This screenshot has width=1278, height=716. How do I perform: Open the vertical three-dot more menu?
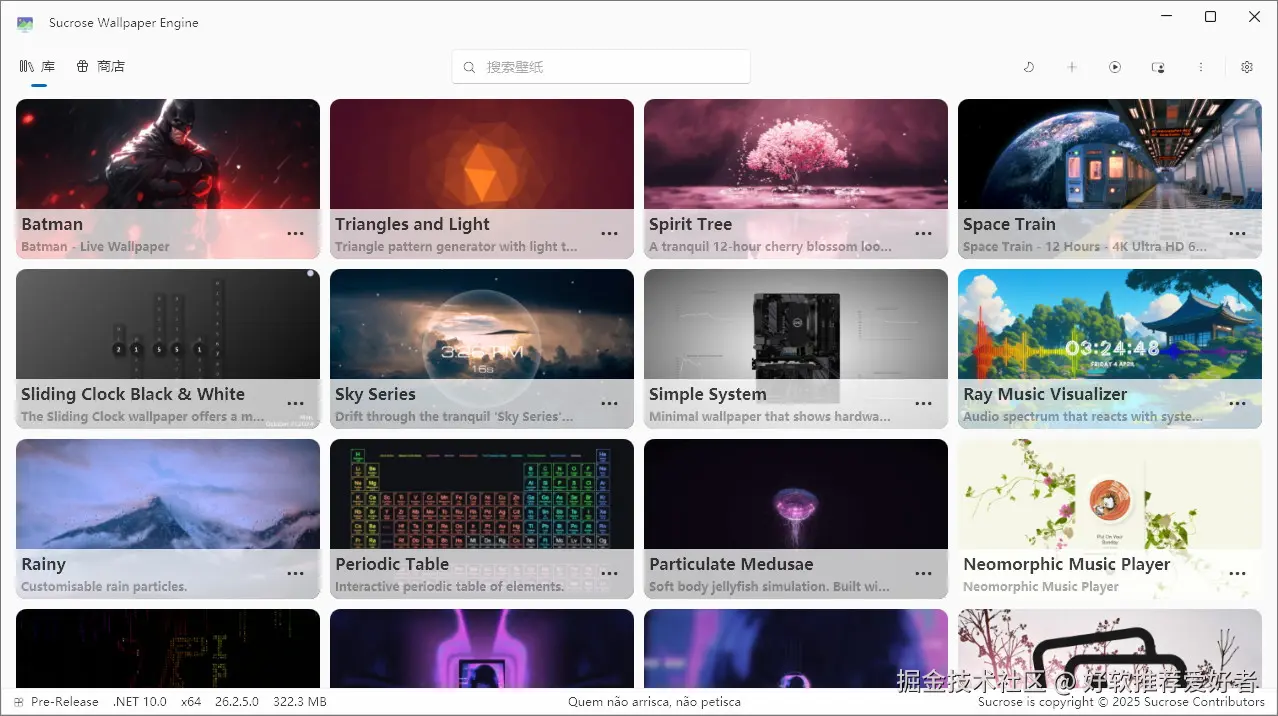coord(1201,67)
